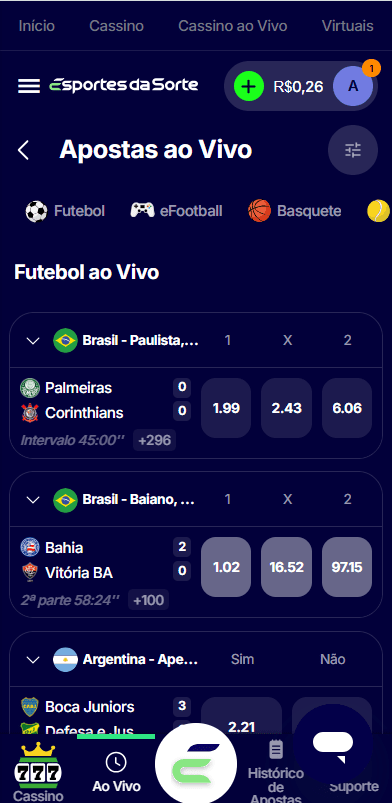This screenshot has height=803, width=392.
Task: Collapse the Brasil - Baiano league section
Action: click(x=33, y=500)
